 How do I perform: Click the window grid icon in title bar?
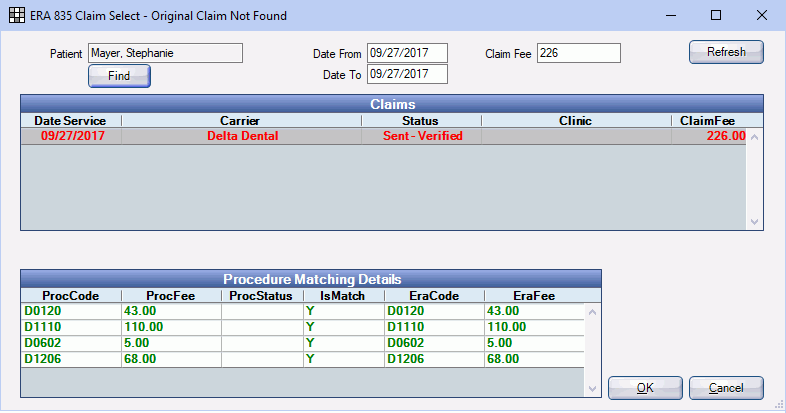(17, 16)
